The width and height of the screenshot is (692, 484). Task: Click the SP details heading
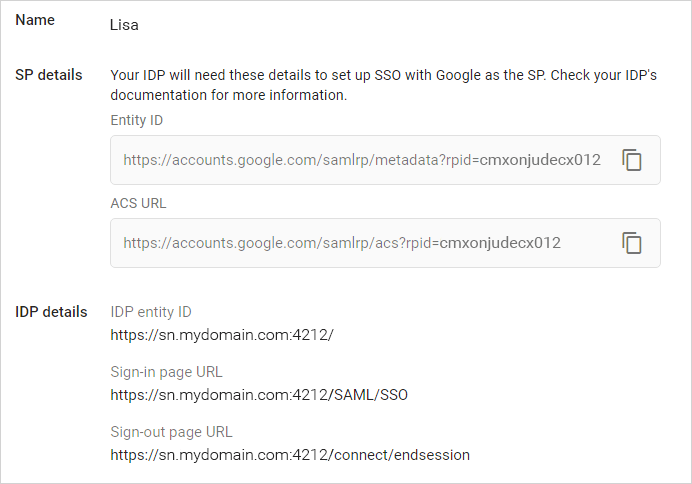tap(49, 74)
